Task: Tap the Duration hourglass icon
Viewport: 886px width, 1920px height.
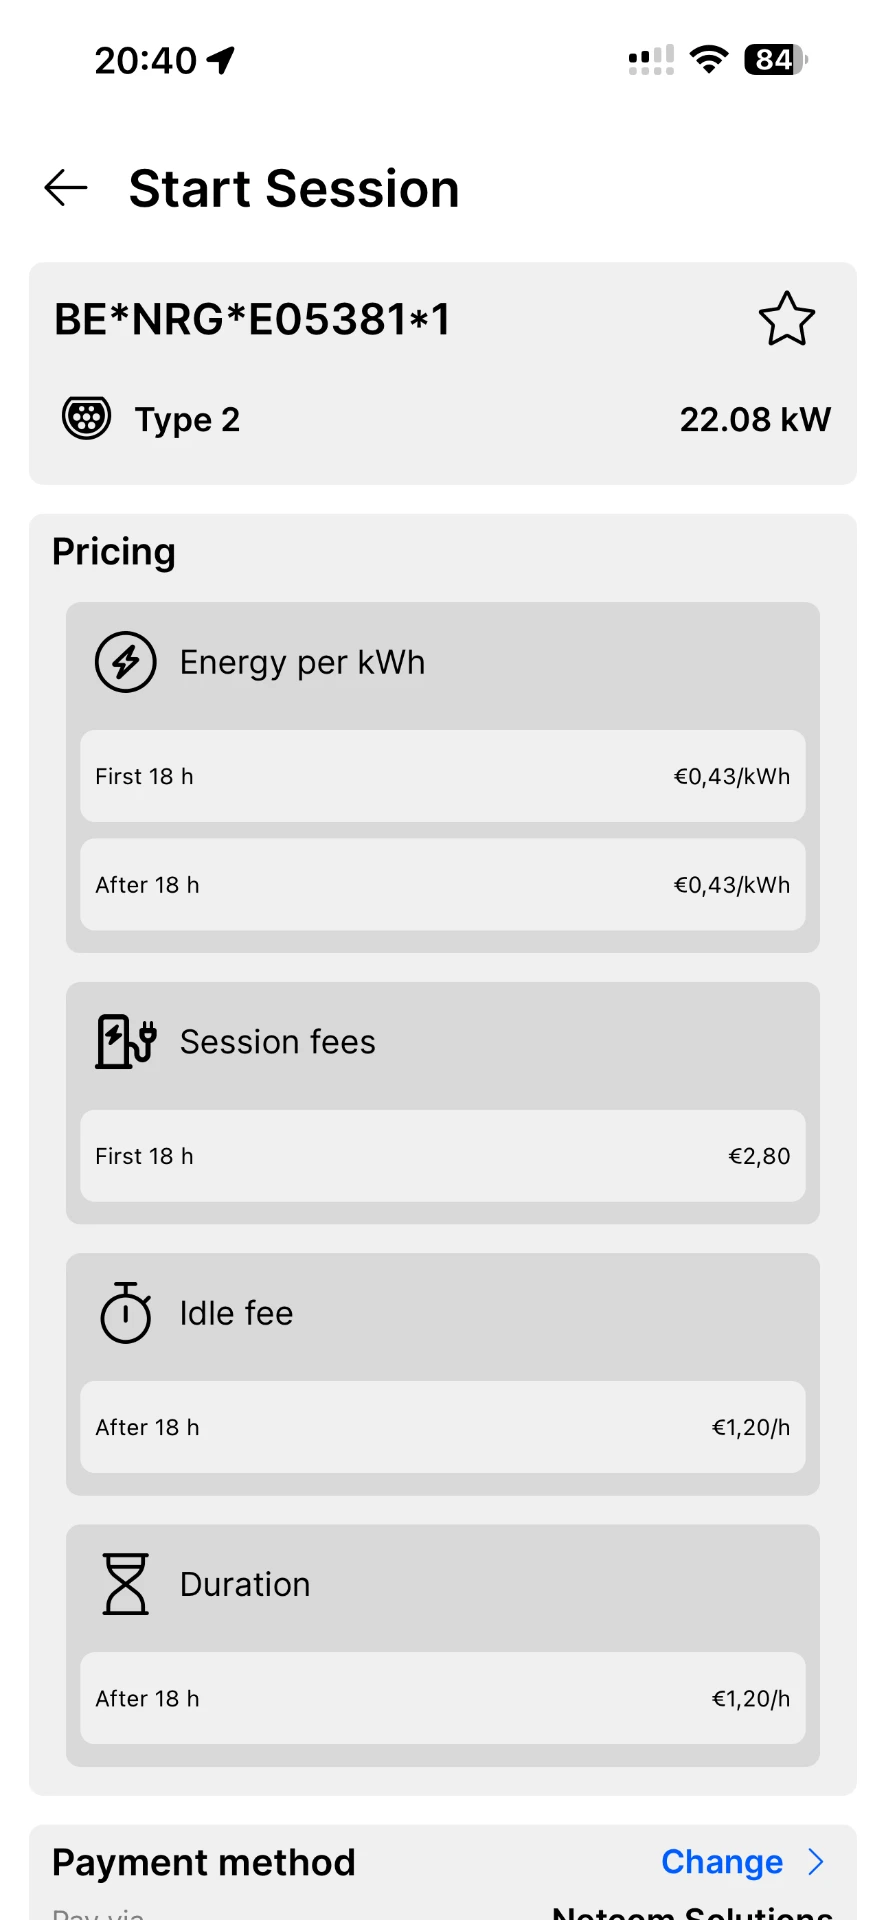Action: (126, 1584)
